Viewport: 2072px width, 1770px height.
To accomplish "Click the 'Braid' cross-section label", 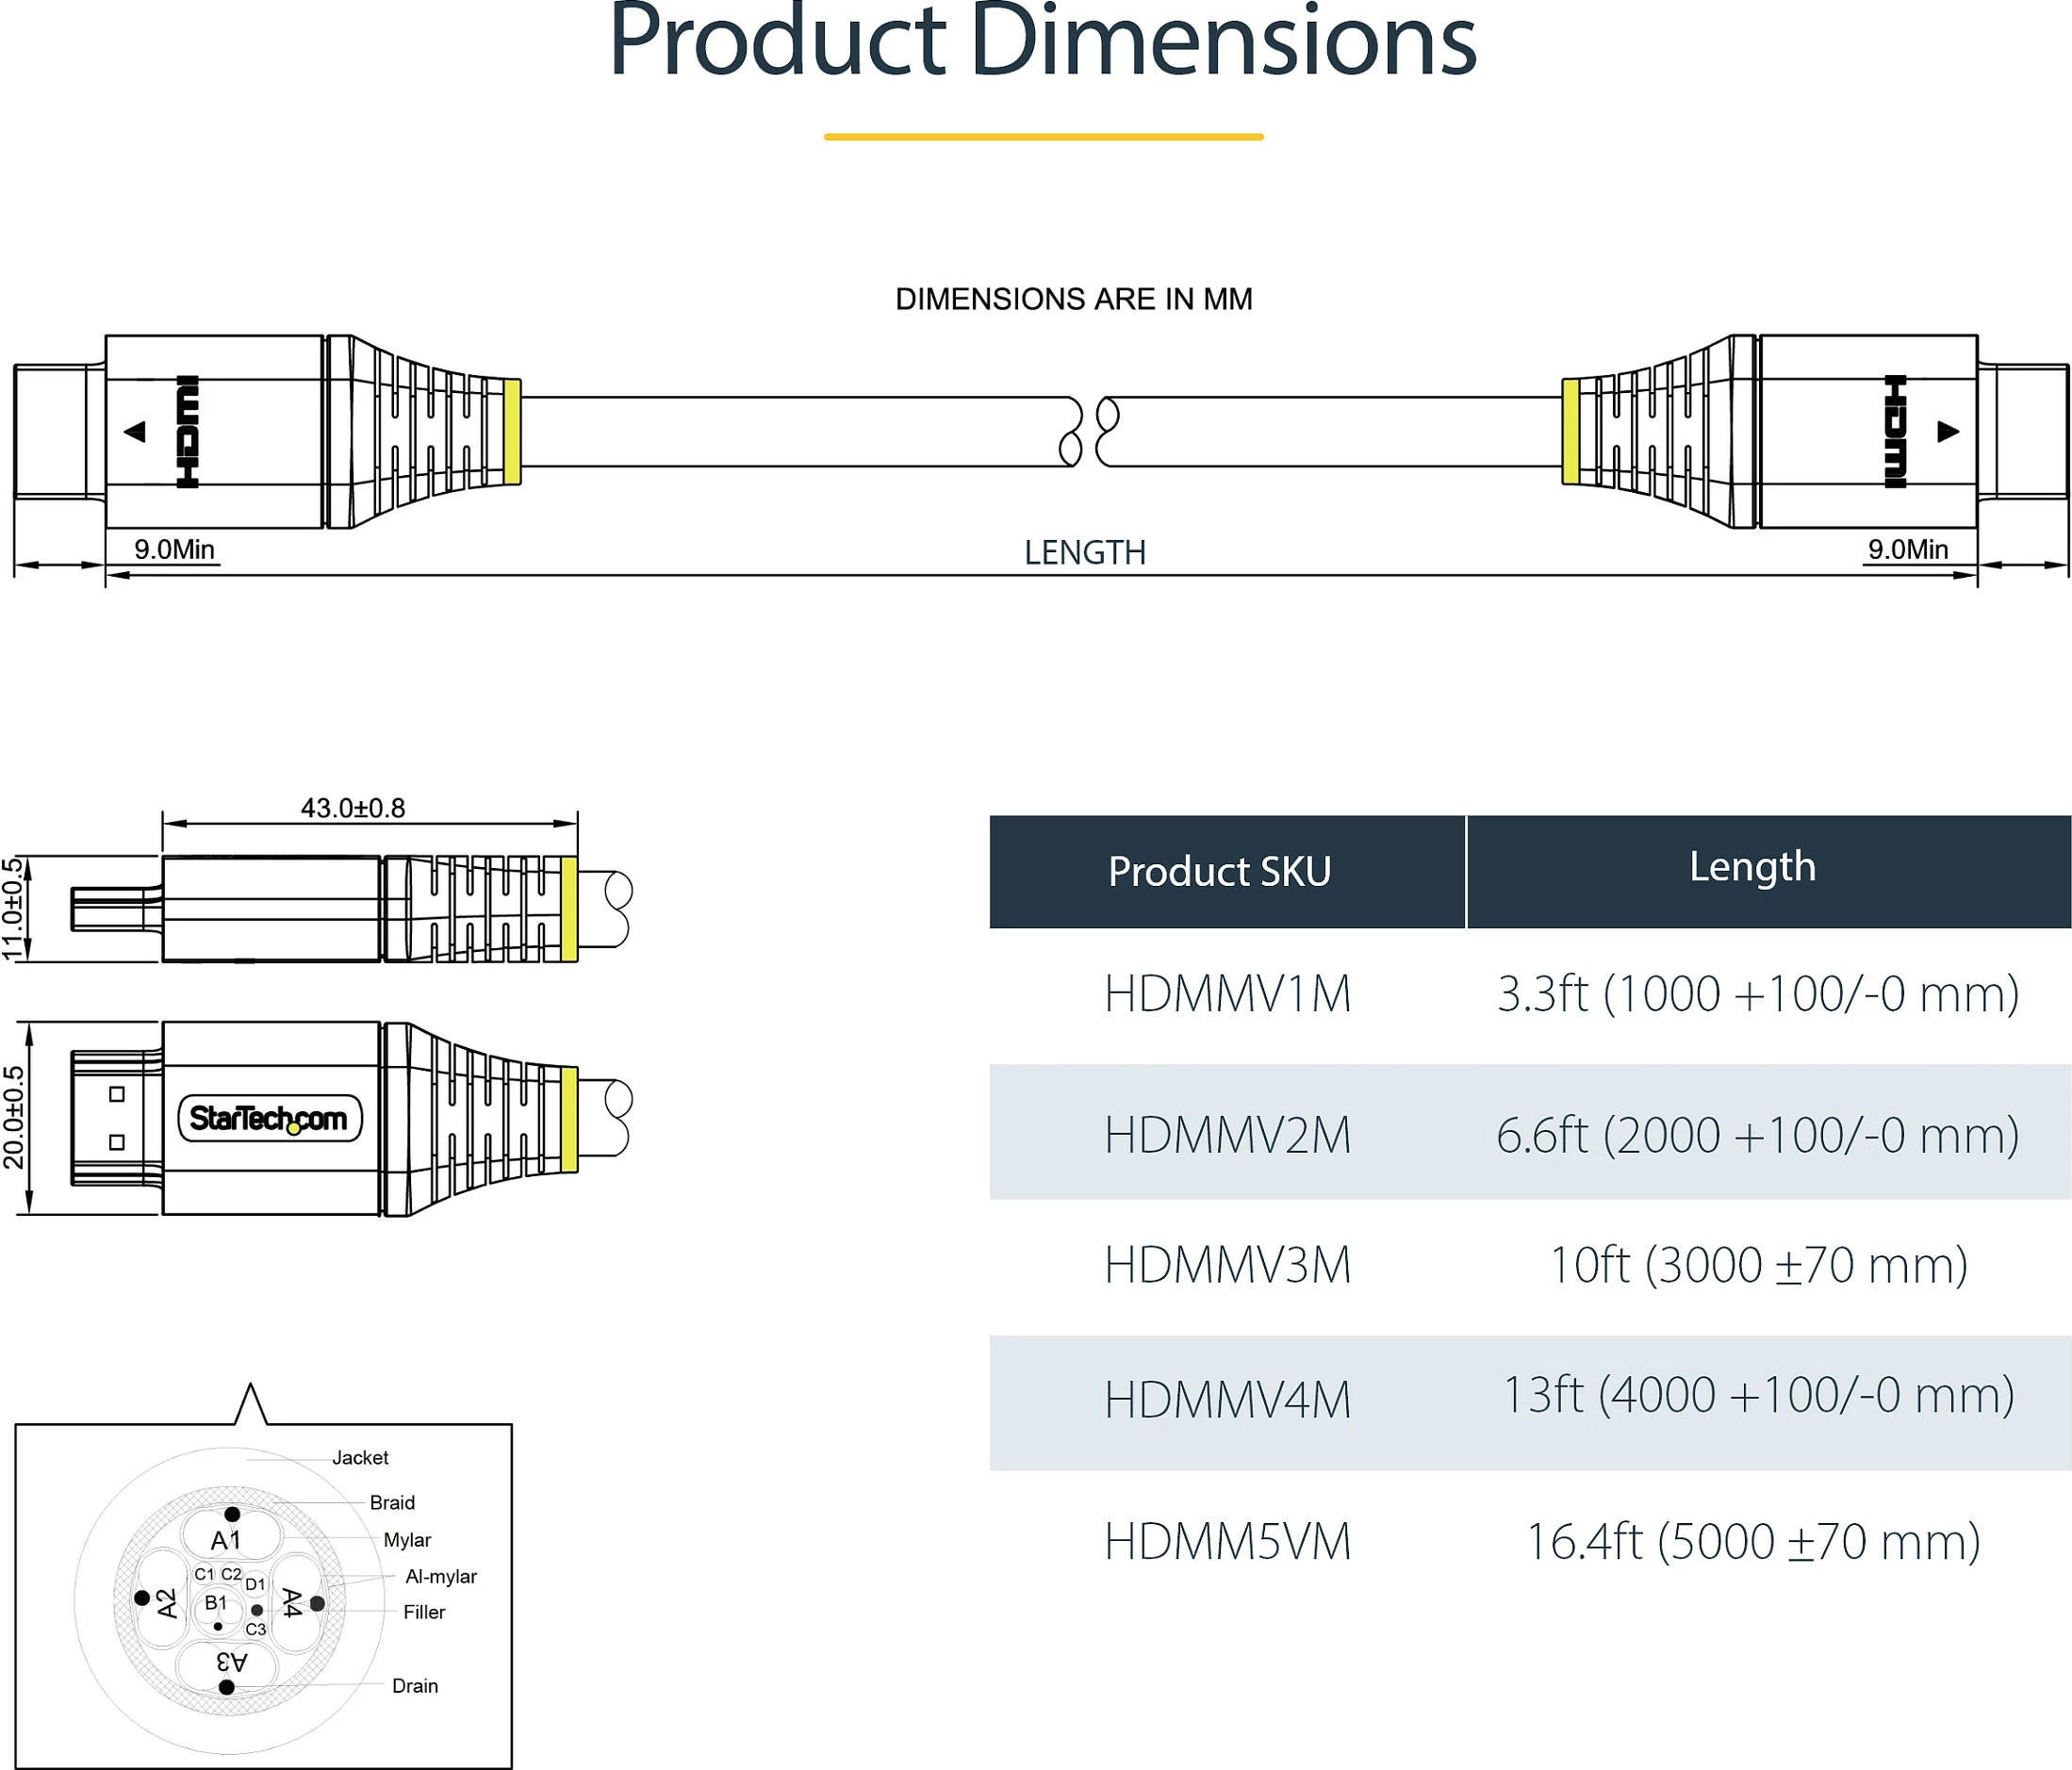I will coord(392,1503).
